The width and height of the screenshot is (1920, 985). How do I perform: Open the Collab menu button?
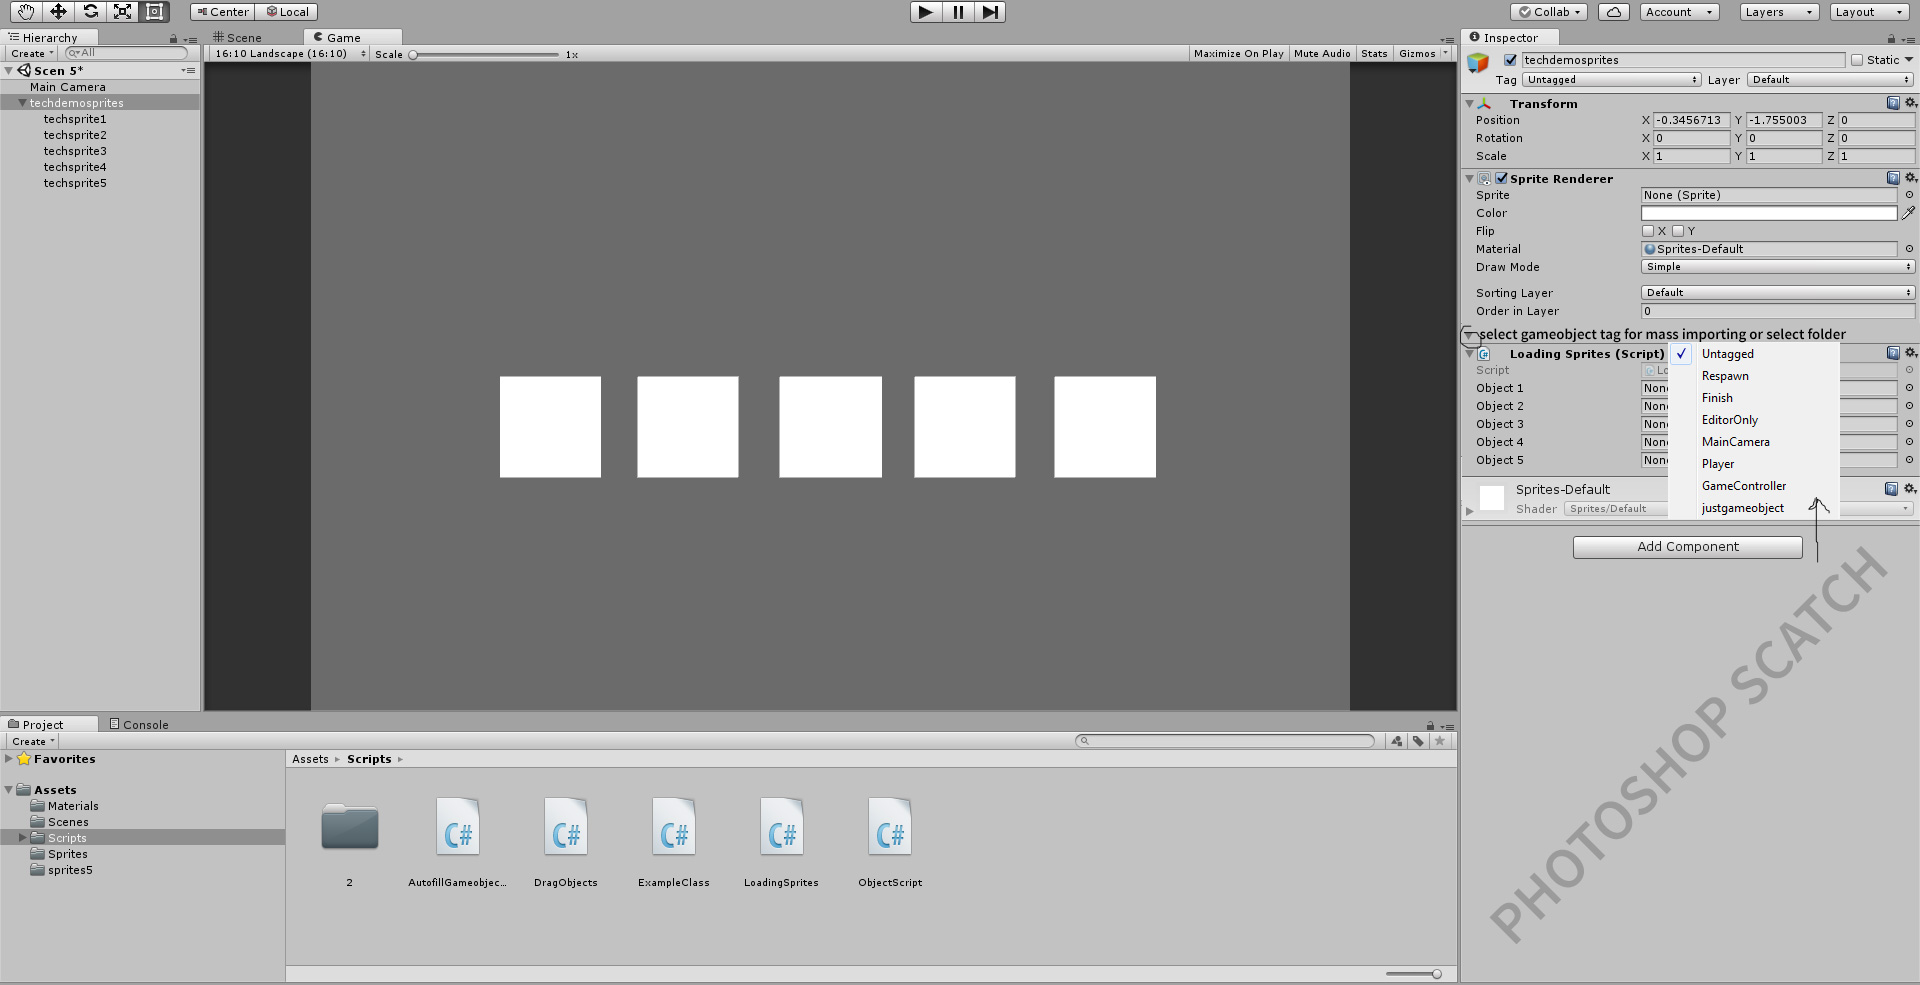pyautogui.click(x=1549, y=12)
